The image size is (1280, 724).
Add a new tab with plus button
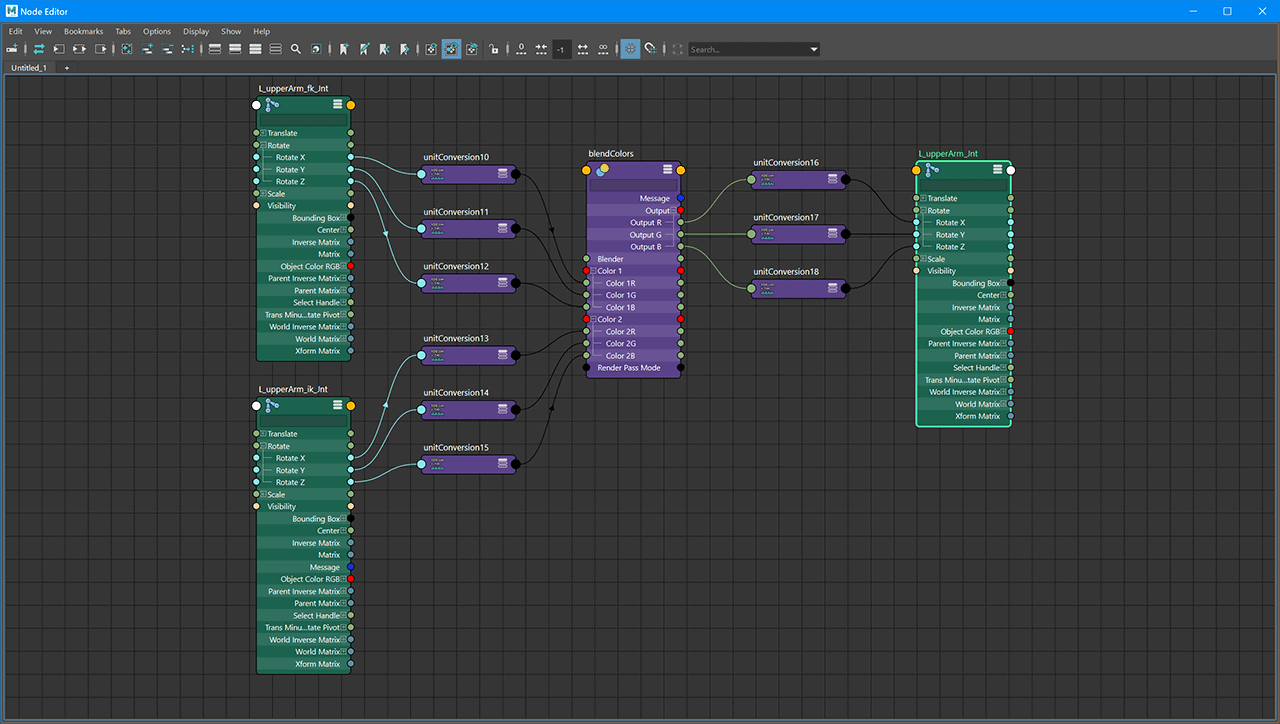[x=67, y=68]
